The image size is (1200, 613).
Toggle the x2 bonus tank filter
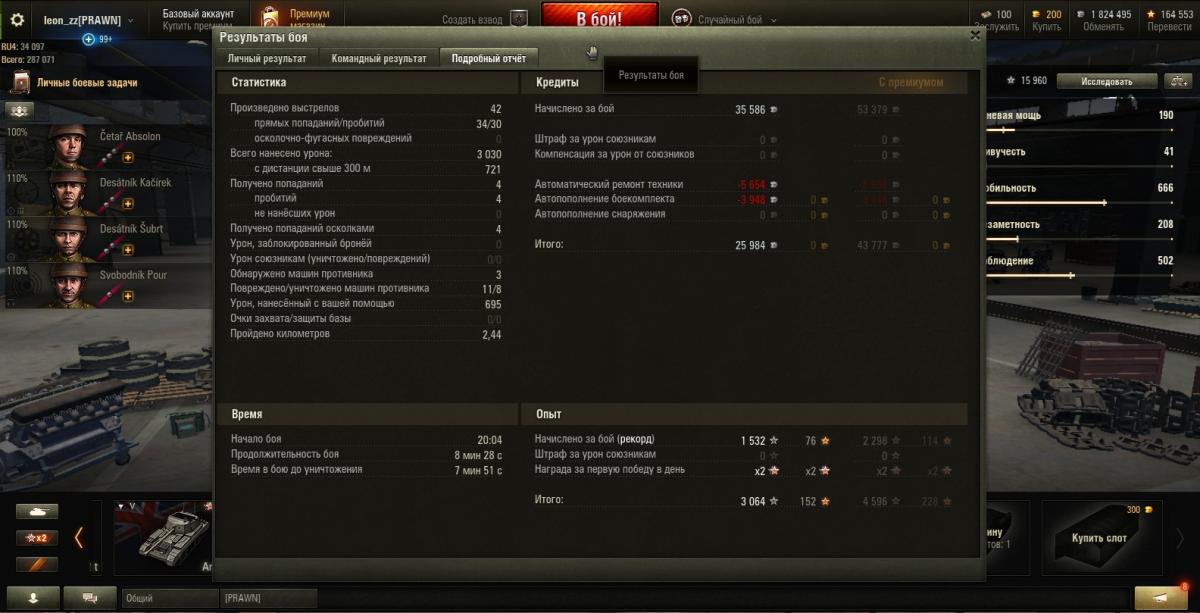pyautogui.click(x=37, y=538)
